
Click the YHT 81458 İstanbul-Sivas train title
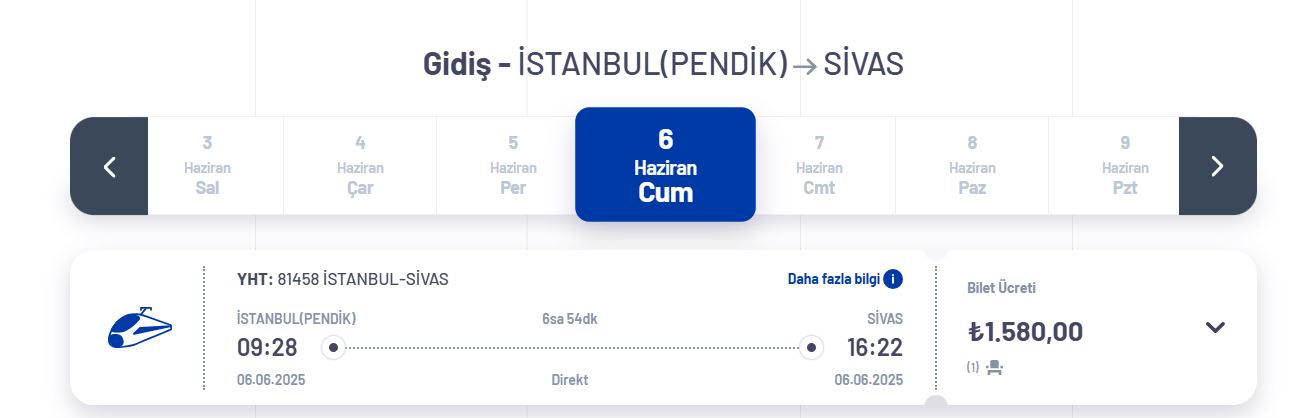(342, 279)
